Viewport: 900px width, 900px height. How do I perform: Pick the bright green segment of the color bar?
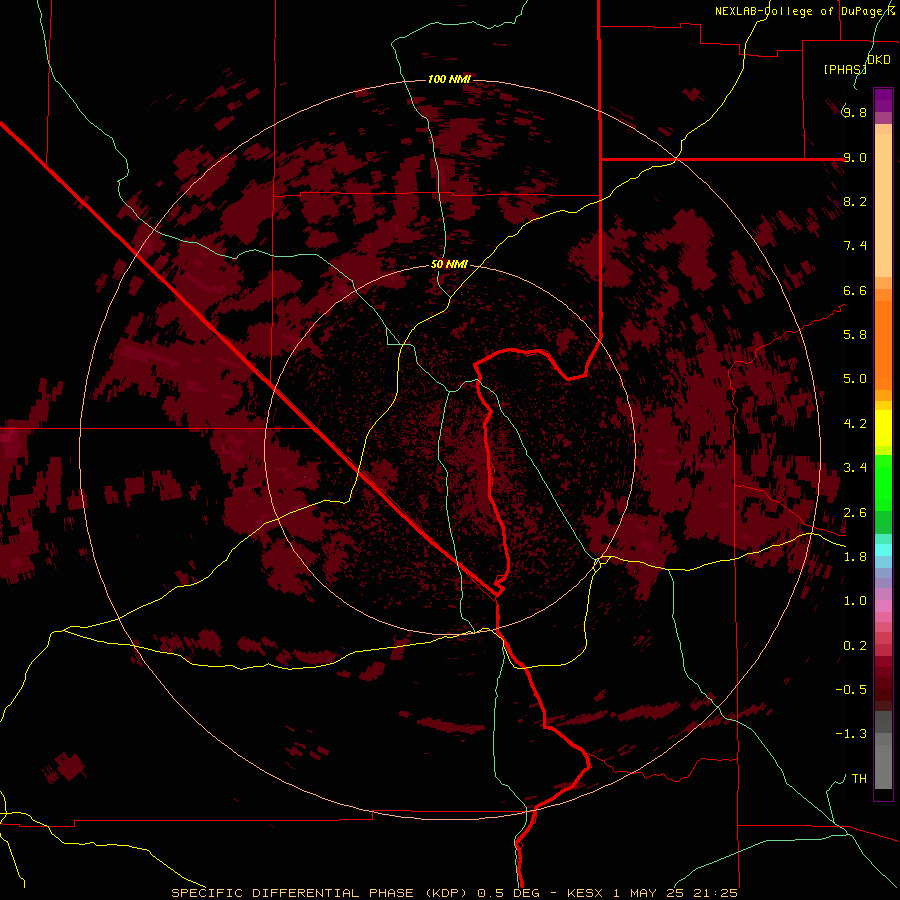(883, 482)
